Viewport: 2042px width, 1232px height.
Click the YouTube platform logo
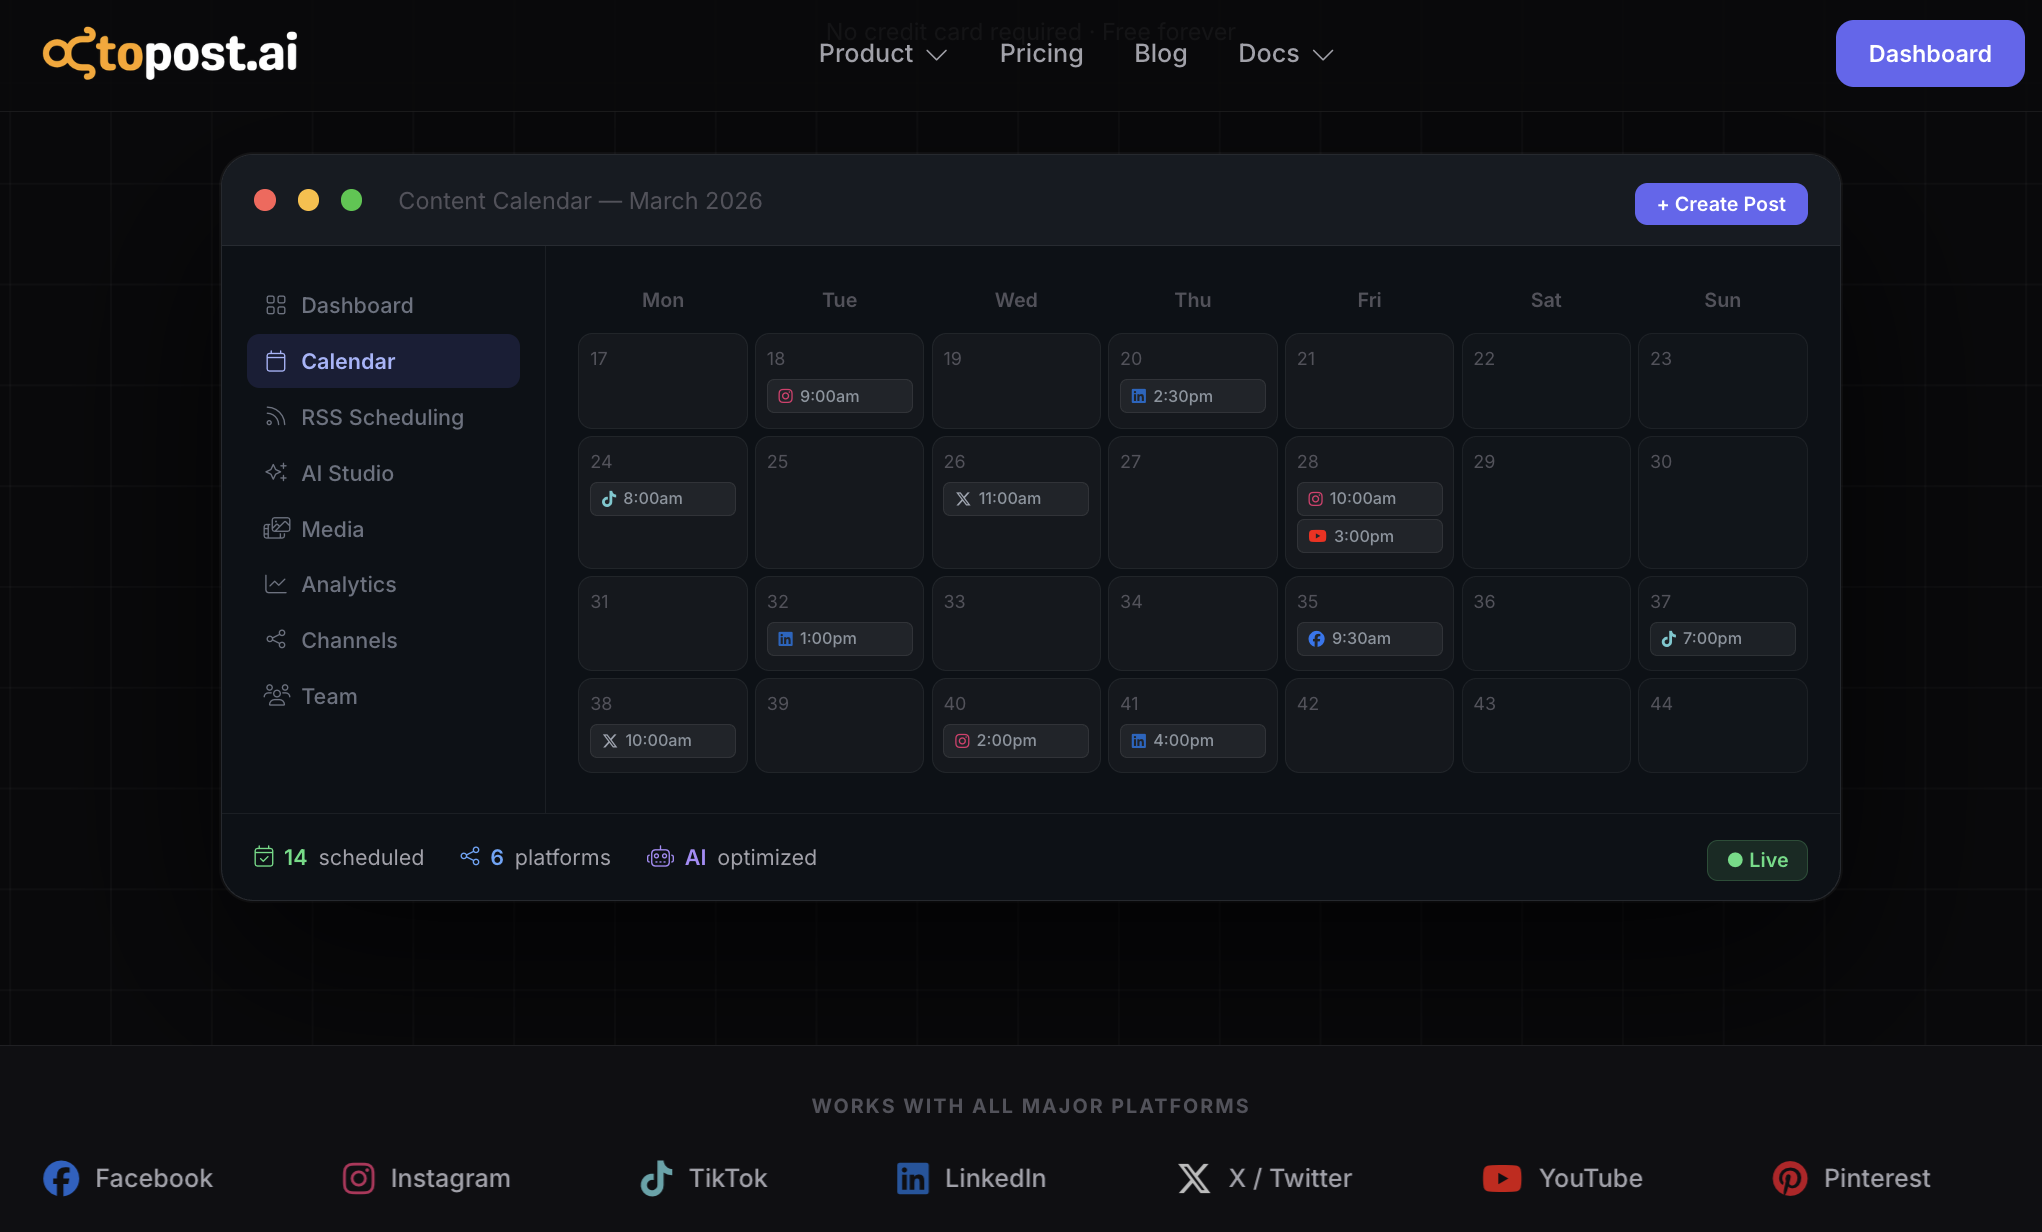point(1502,1178)
